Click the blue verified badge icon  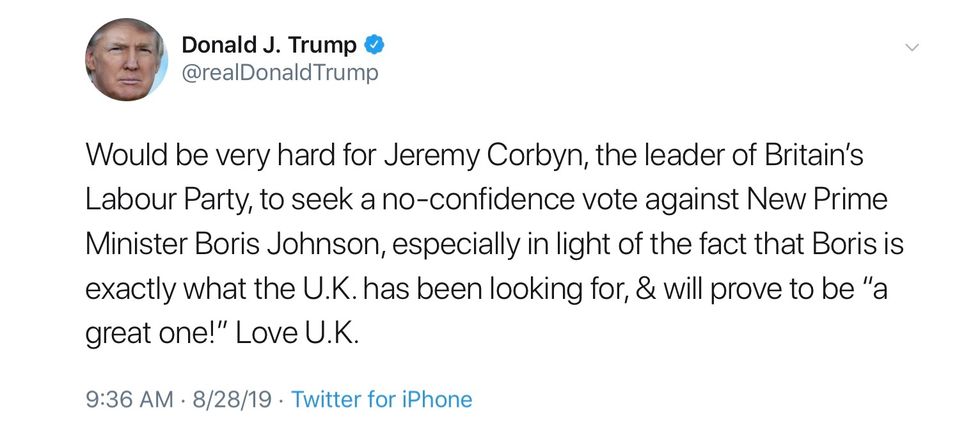coord(375,44)
